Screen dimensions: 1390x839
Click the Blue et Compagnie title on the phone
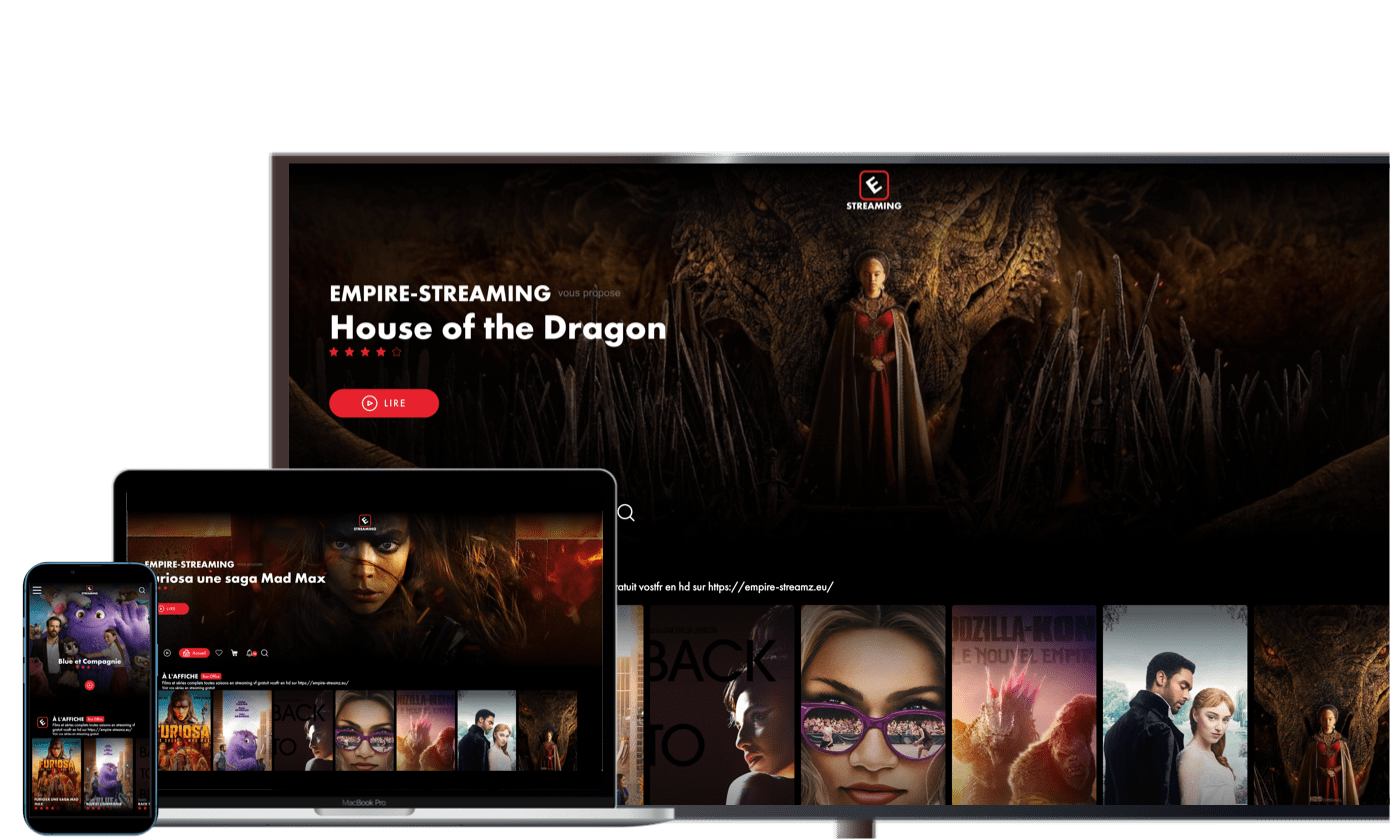coord(90,662)
